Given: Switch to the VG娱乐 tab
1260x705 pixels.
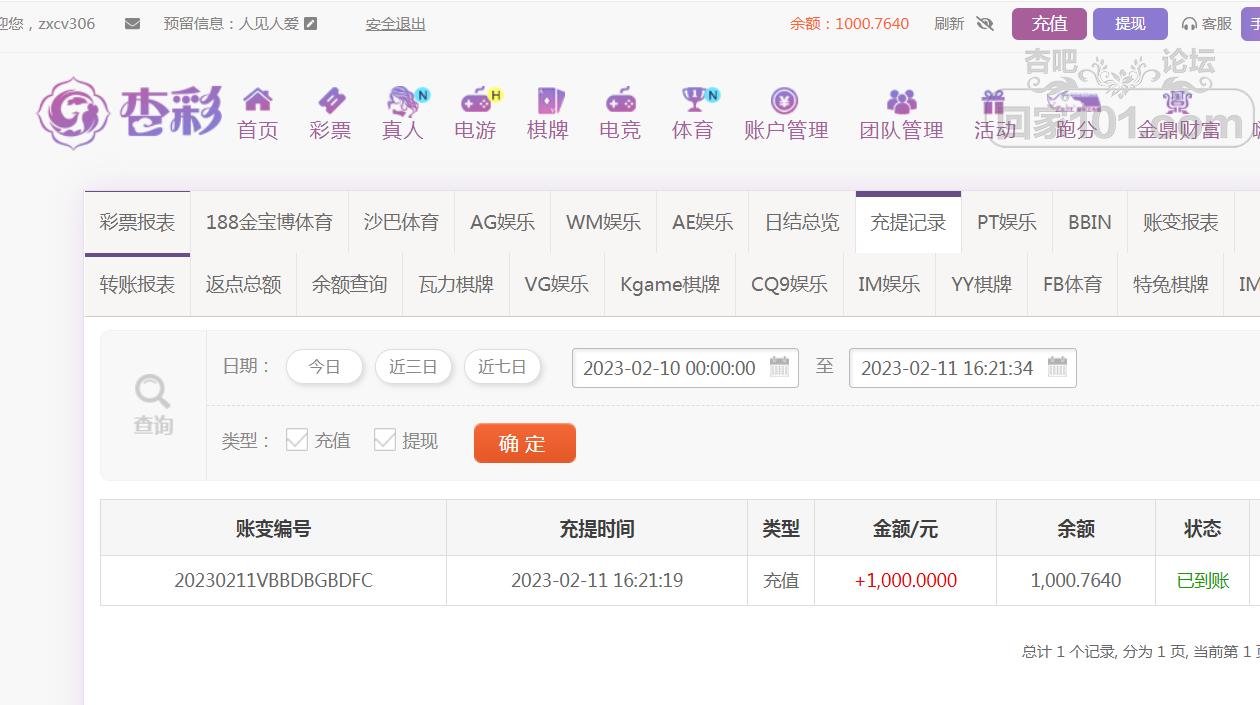Looking at the screenshot, I should [557, 285].
